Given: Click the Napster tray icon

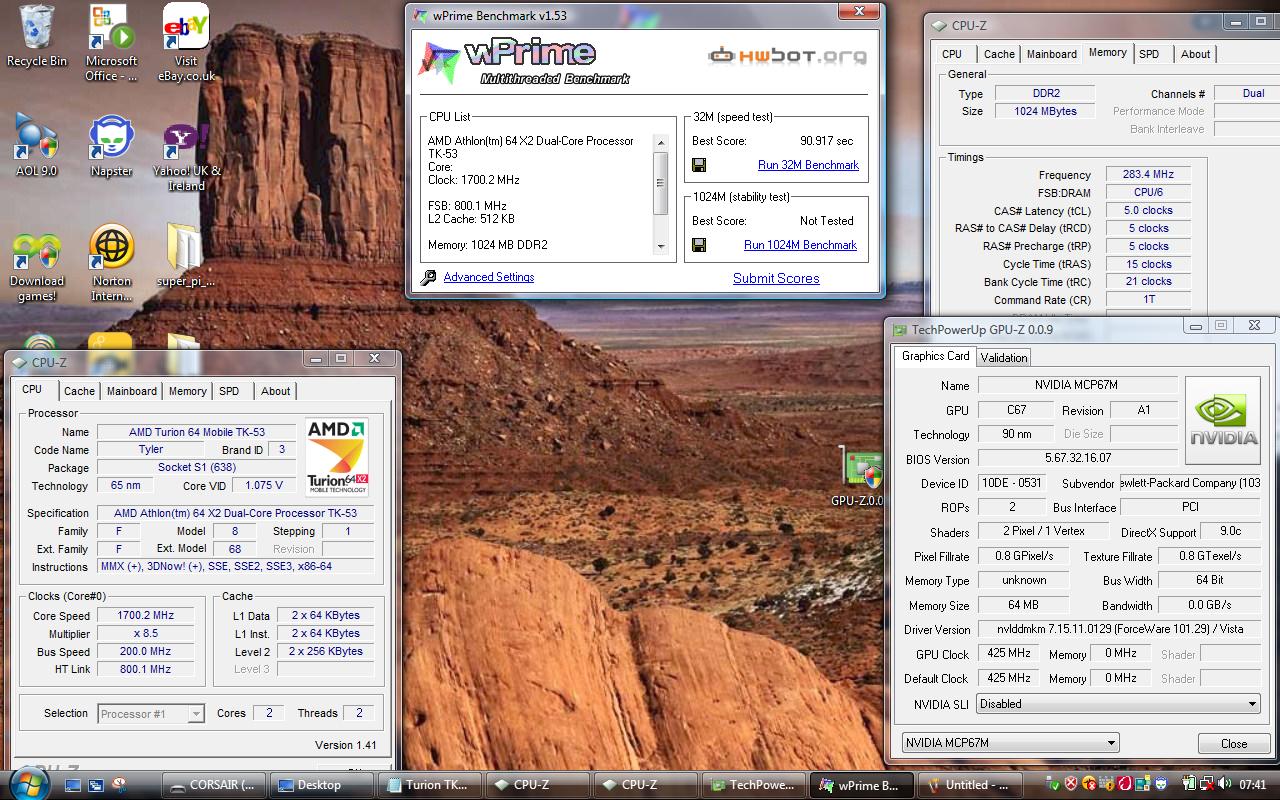Looking at the screenshot, I should pyautogui.click(x=1161, y=784).
